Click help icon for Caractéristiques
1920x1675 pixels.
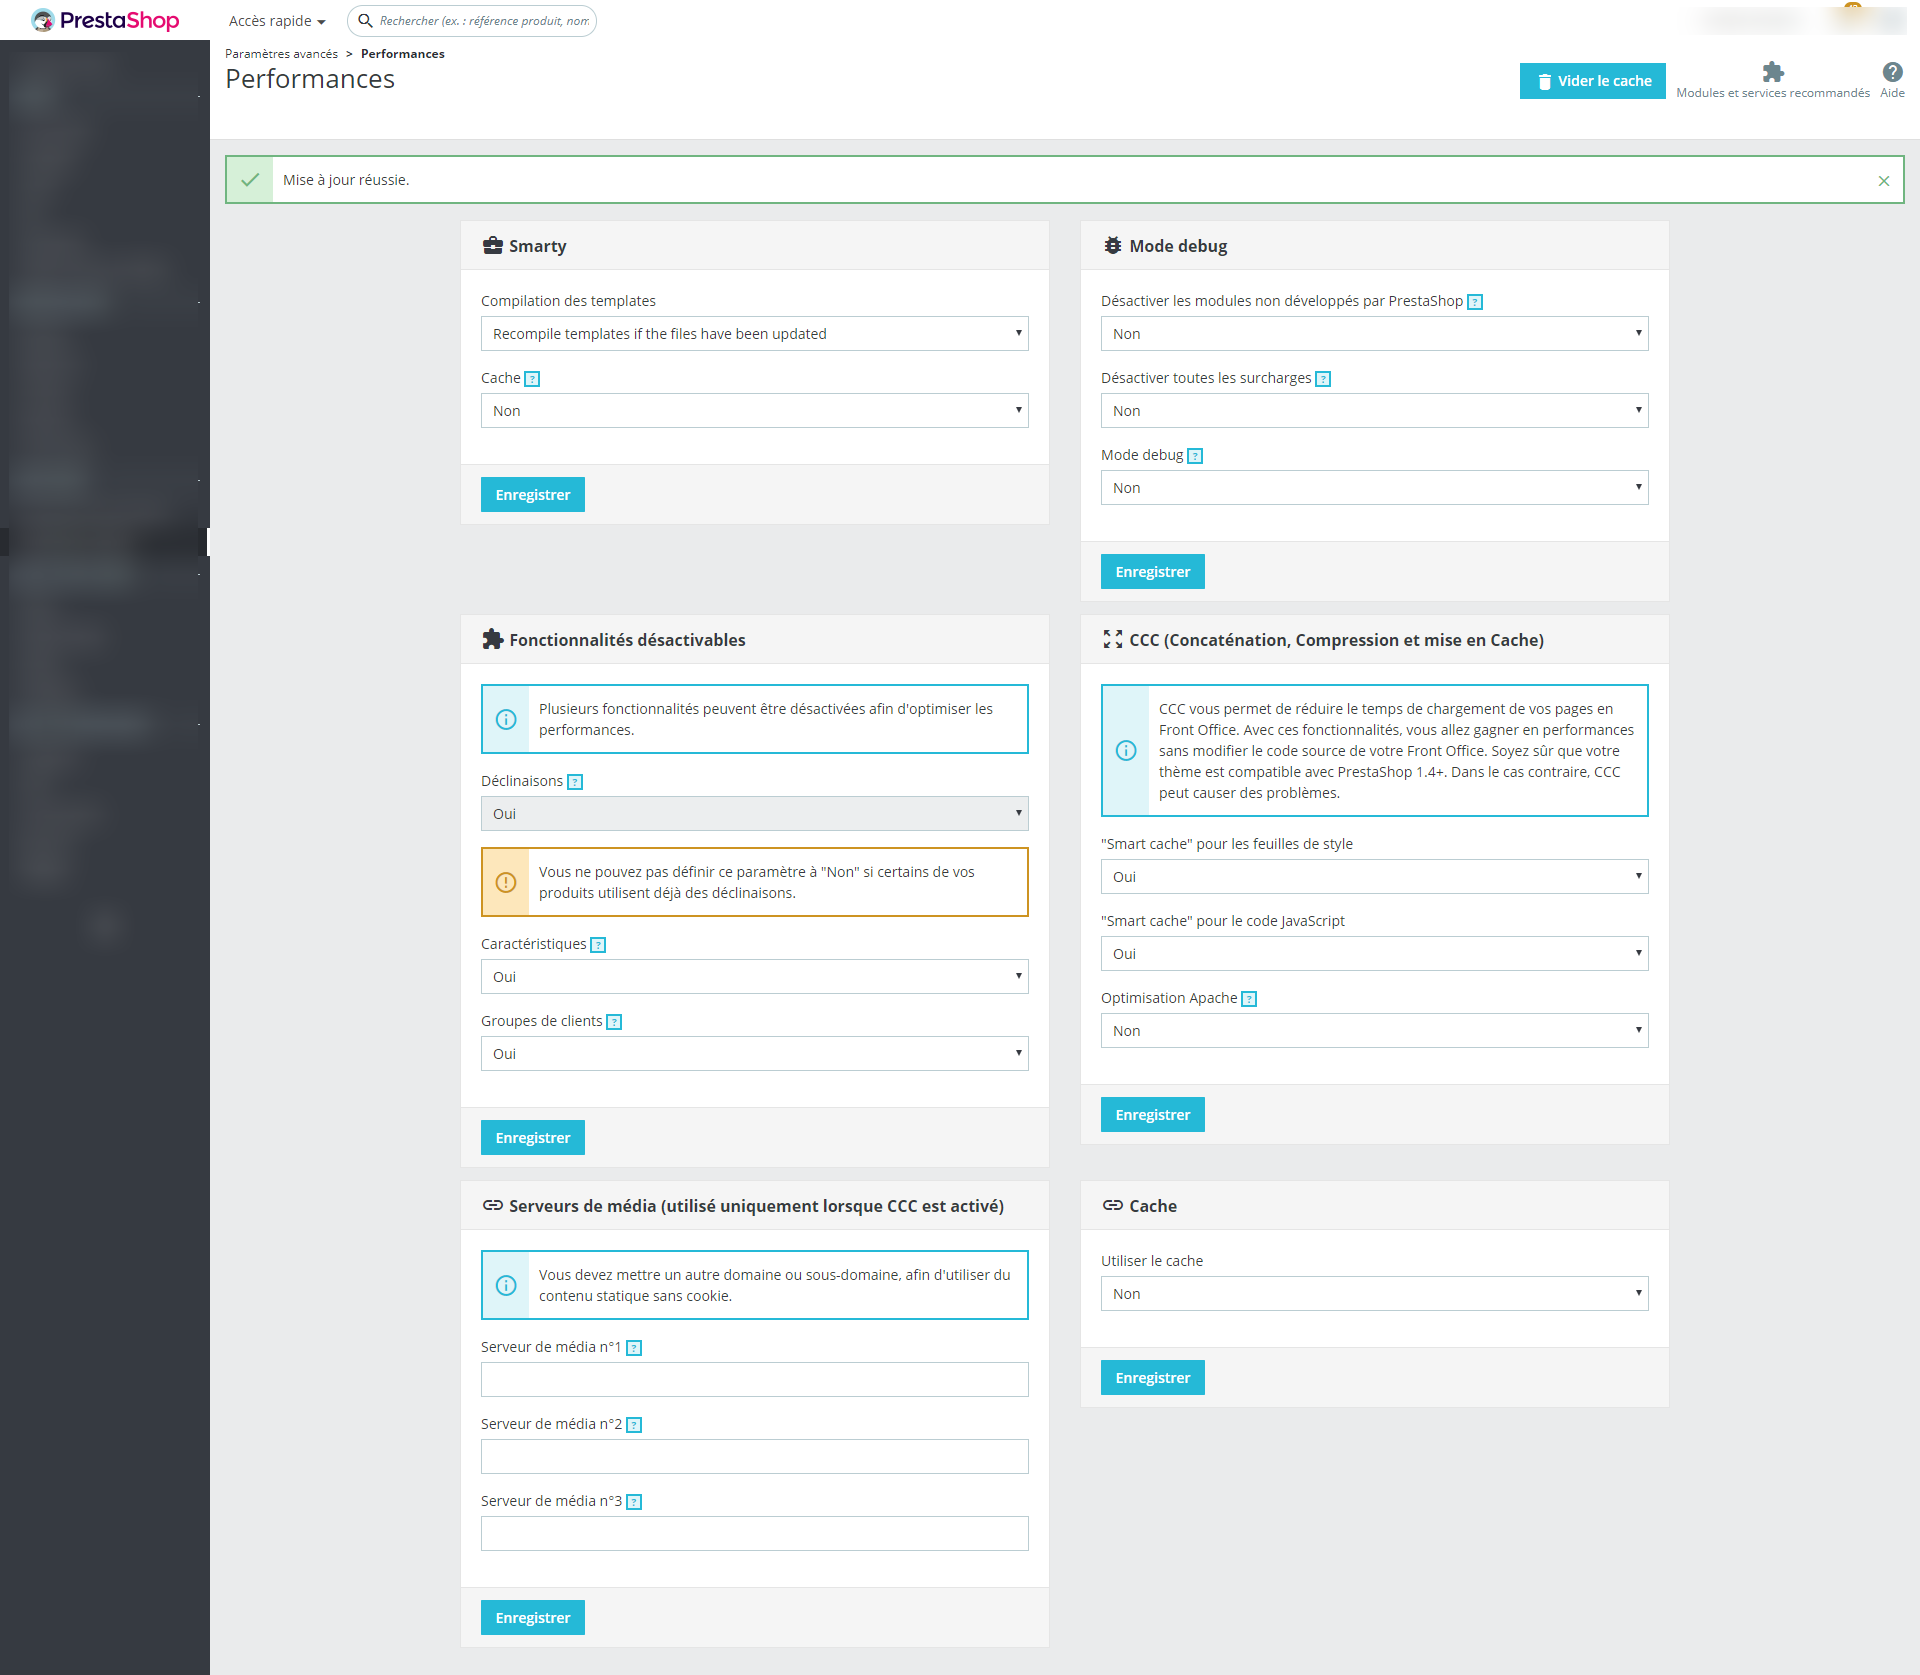tap(597, 945)
